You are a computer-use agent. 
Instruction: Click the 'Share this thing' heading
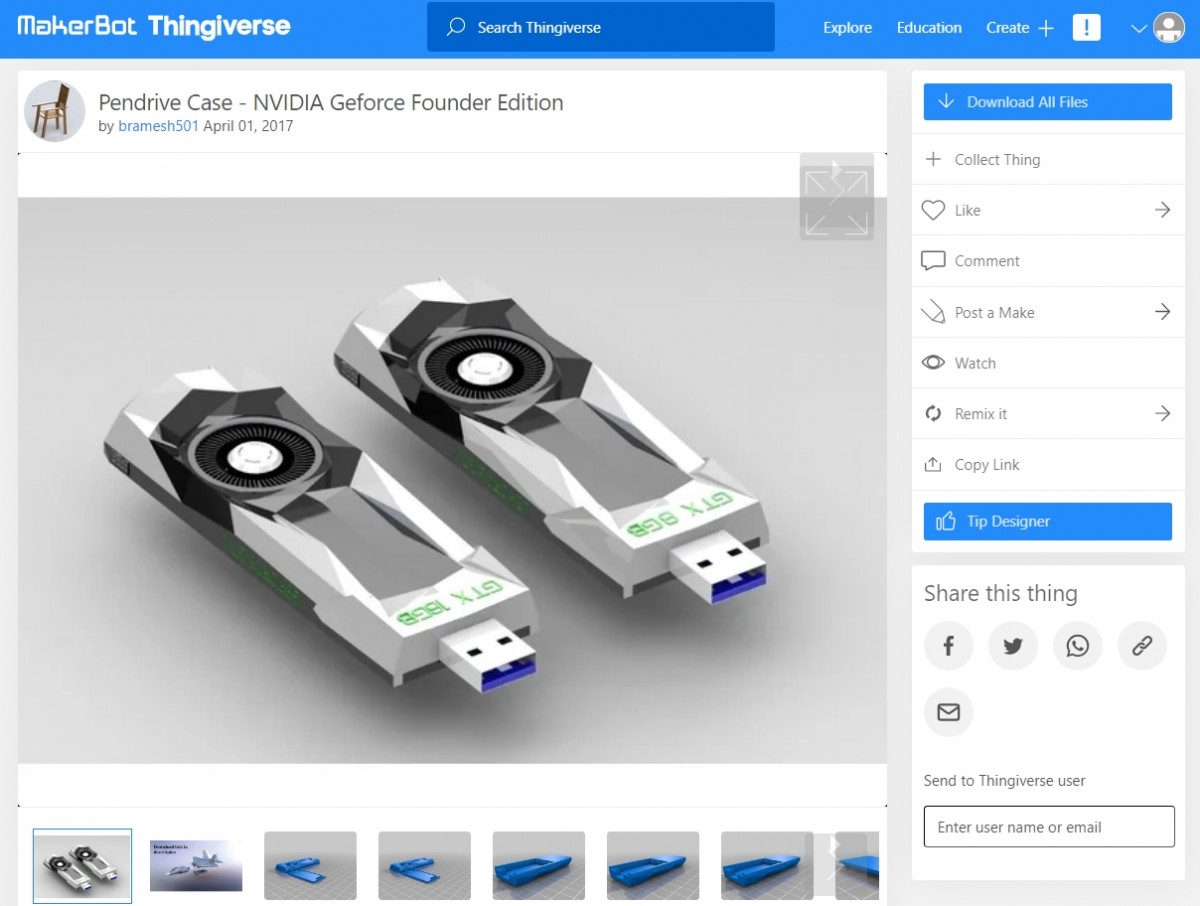(x=1000, y=593)
